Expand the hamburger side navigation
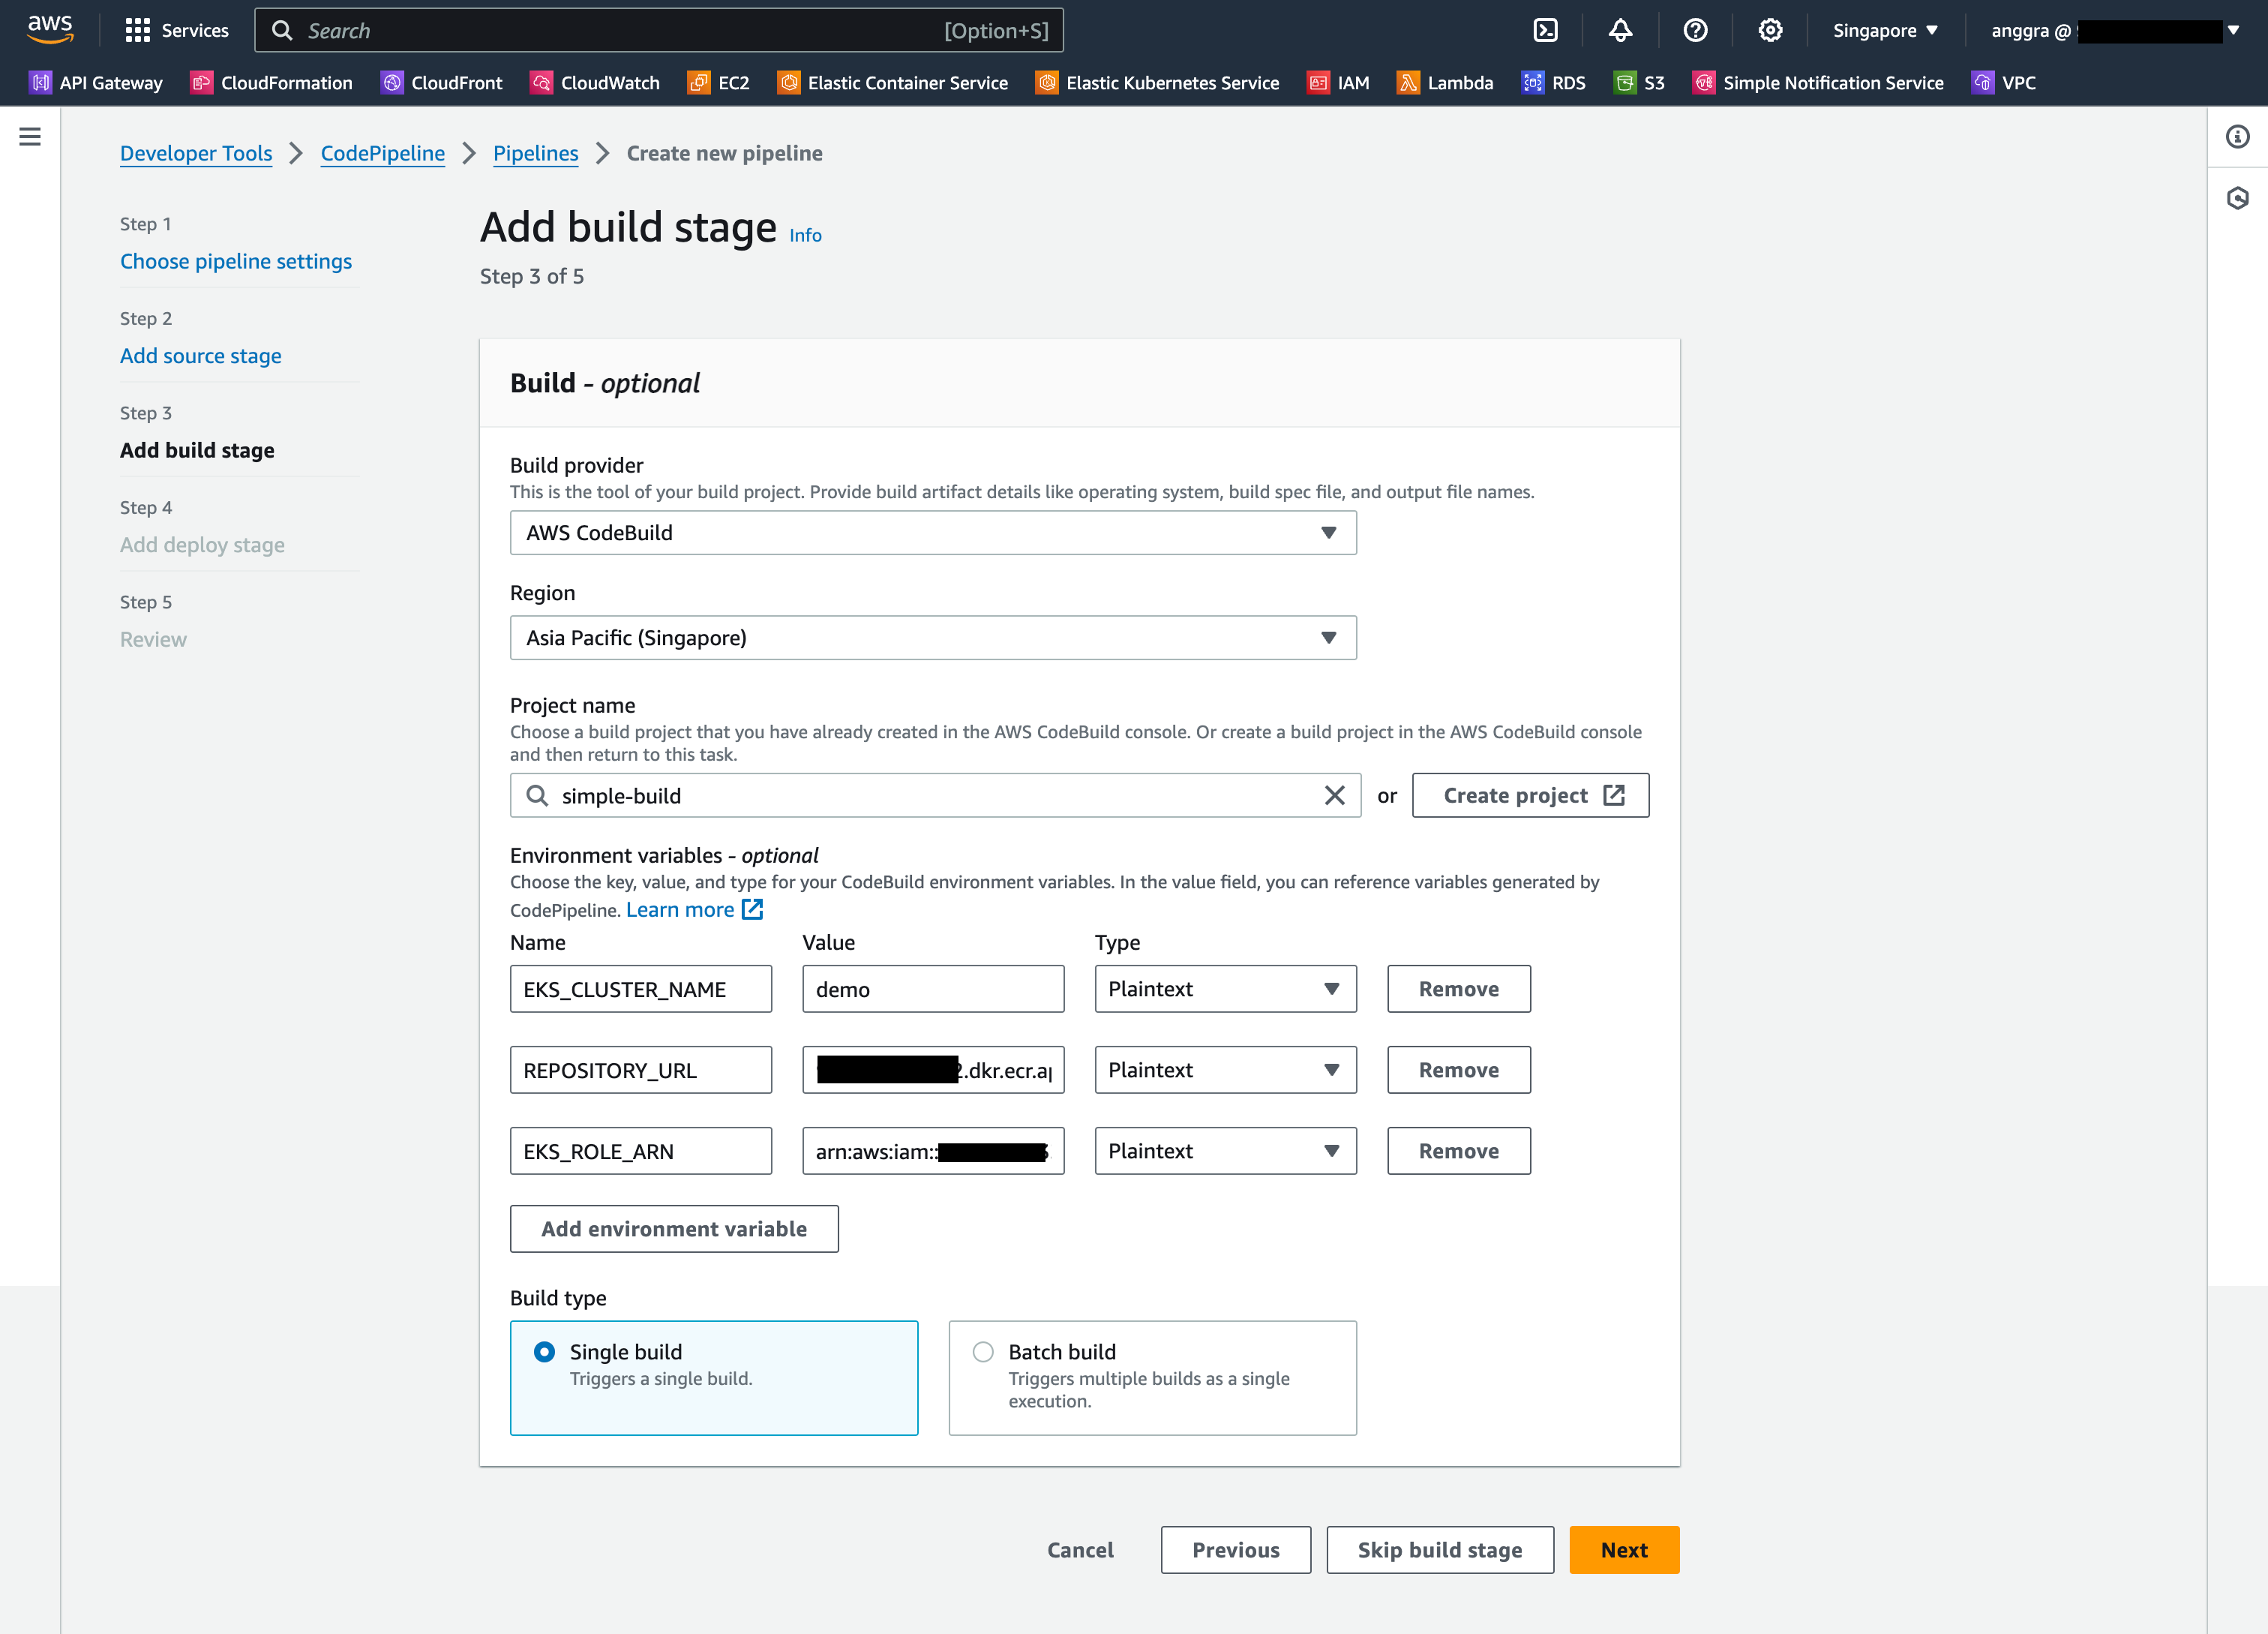The width and height of the screenshot is (2268, 1634). (x=30, y=136)
